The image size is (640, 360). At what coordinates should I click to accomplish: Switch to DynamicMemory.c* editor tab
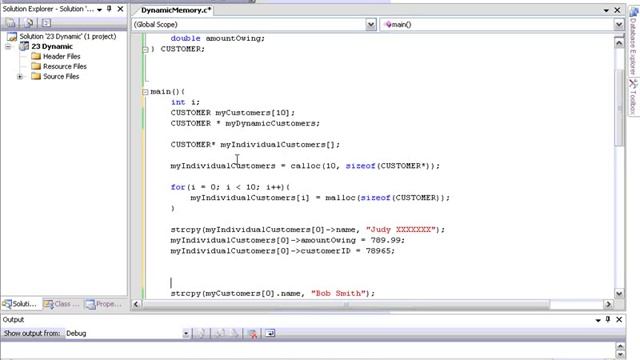click(176, 10)
